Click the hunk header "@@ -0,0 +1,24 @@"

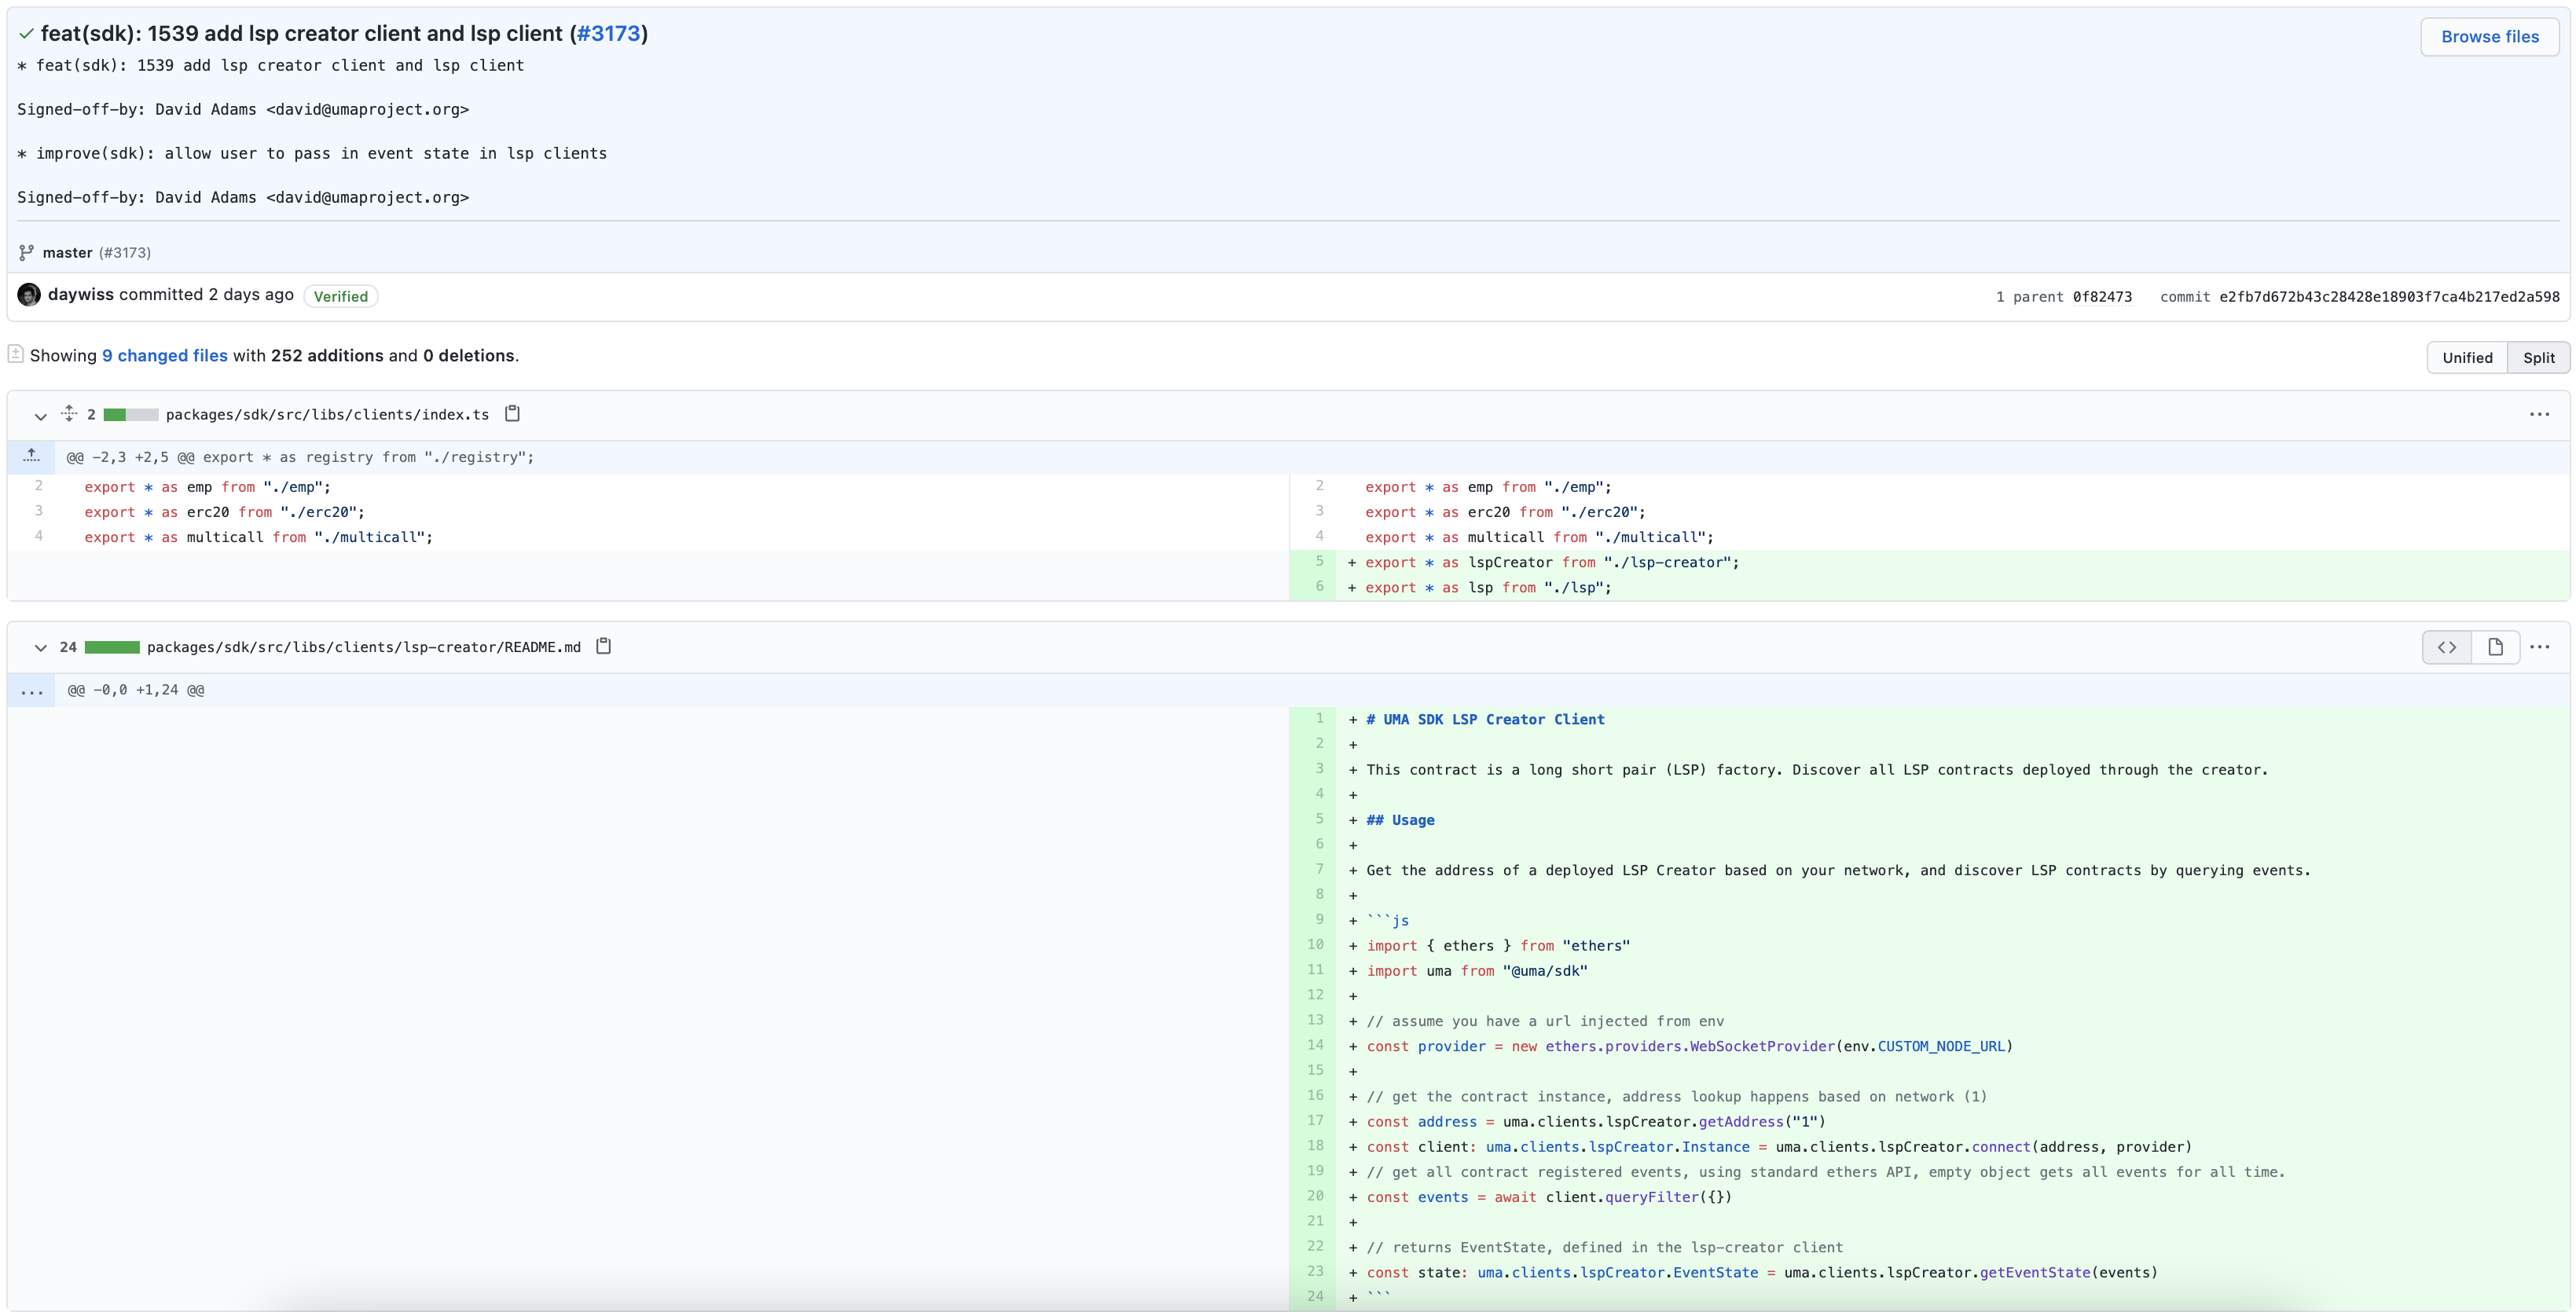pyautogui.click(x=135, y=690)
